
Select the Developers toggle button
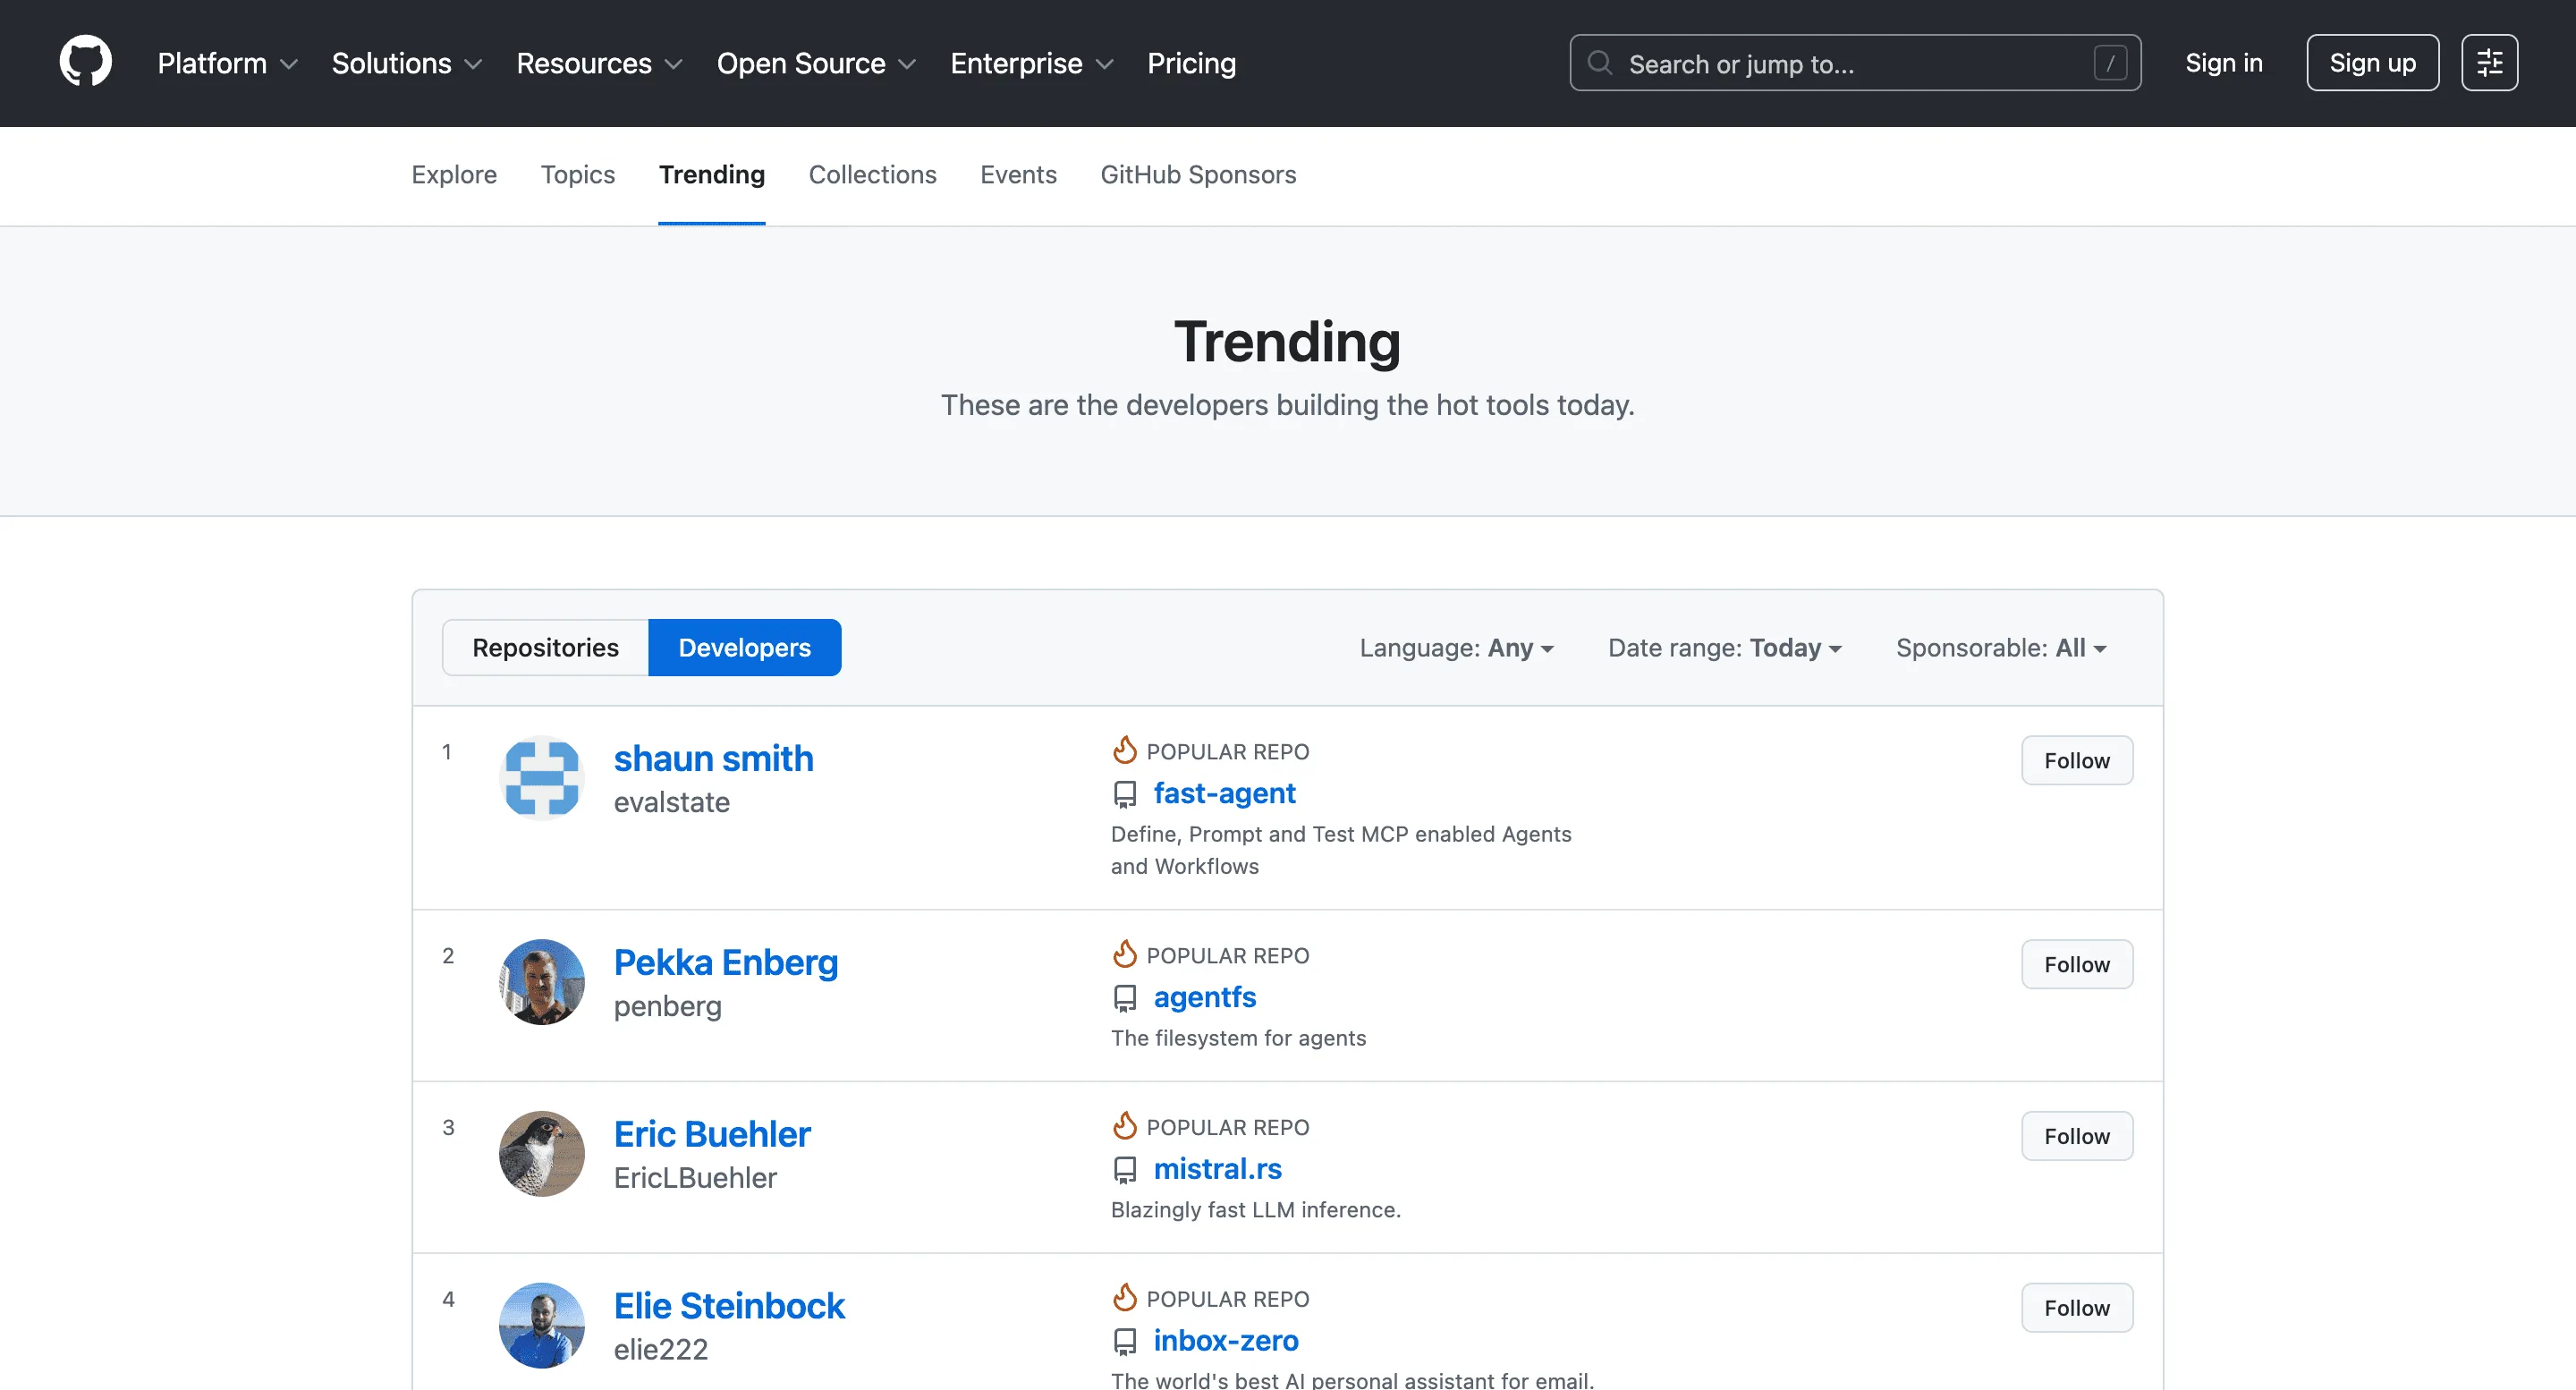tap(744, 648)
